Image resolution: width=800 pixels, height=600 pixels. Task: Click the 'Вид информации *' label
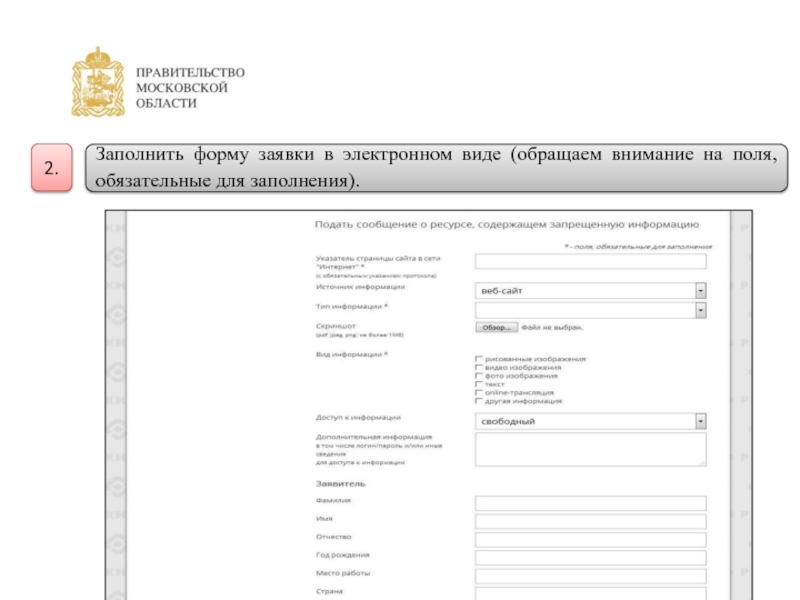click(x=352, y=354)
